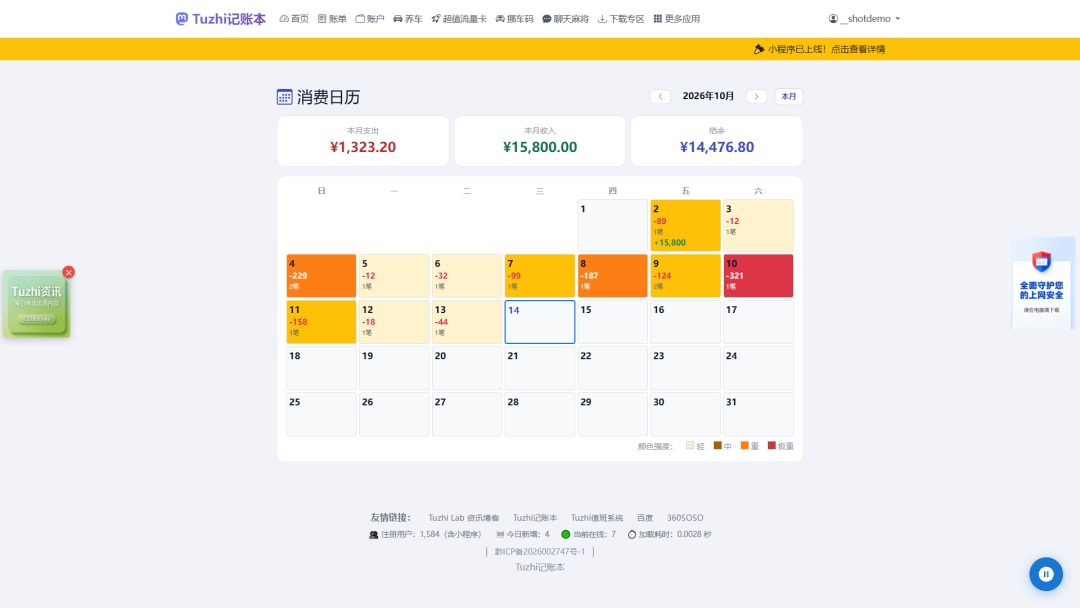Click the 本月支出 ¥1,323.20 card
This screenshot has width=1080, height=608.
click(x=363, y=140)
